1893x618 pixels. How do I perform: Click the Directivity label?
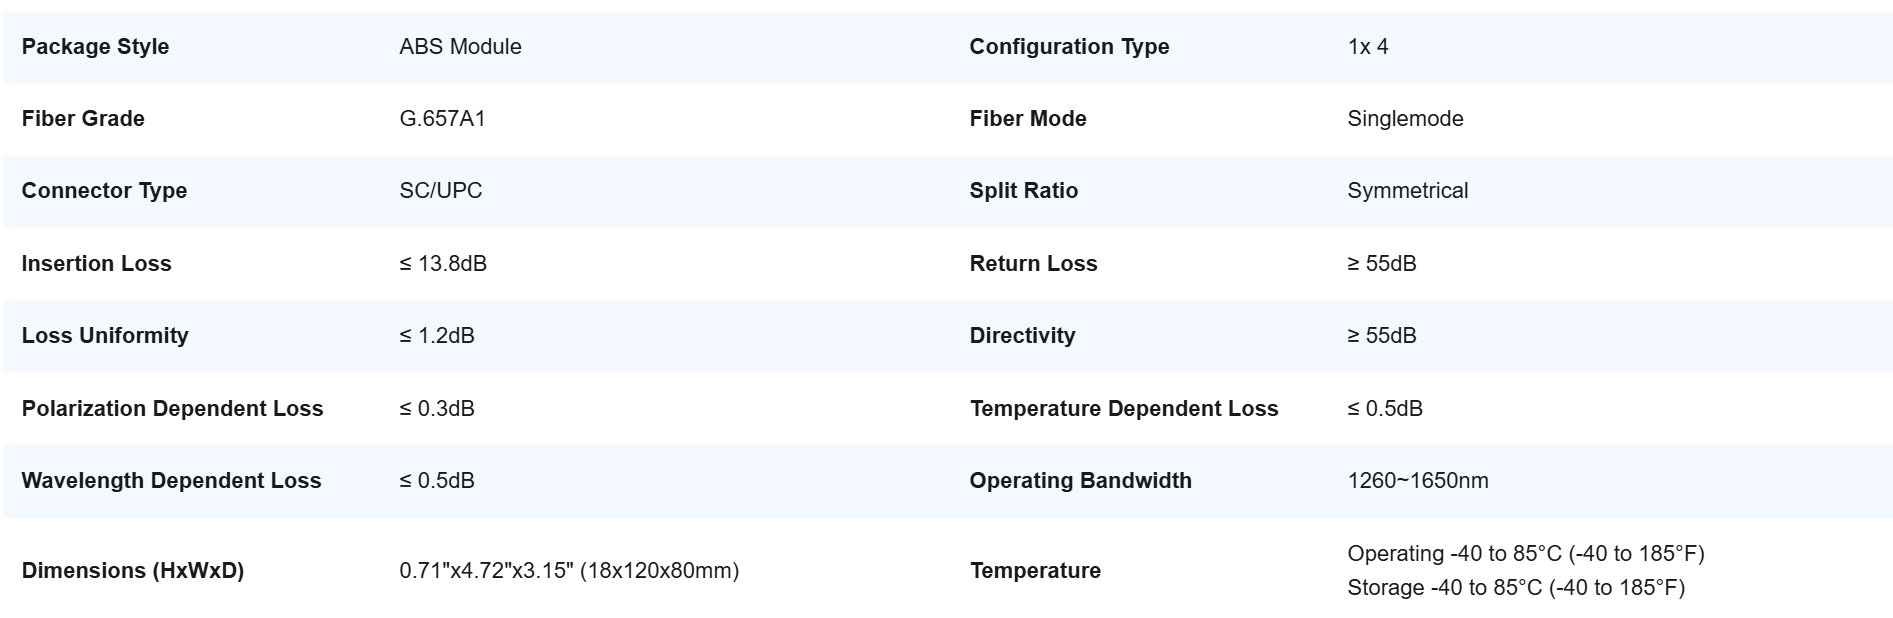coord(1022,336)
